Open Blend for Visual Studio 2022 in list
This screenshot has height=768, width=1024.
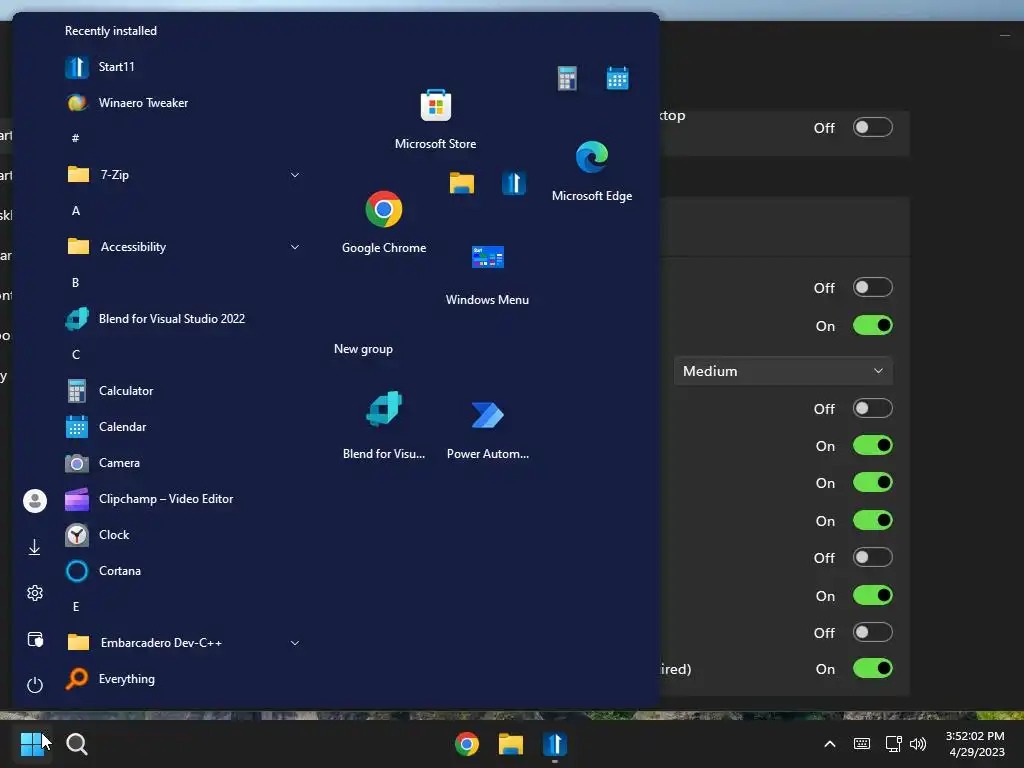[x=155, y=319]
